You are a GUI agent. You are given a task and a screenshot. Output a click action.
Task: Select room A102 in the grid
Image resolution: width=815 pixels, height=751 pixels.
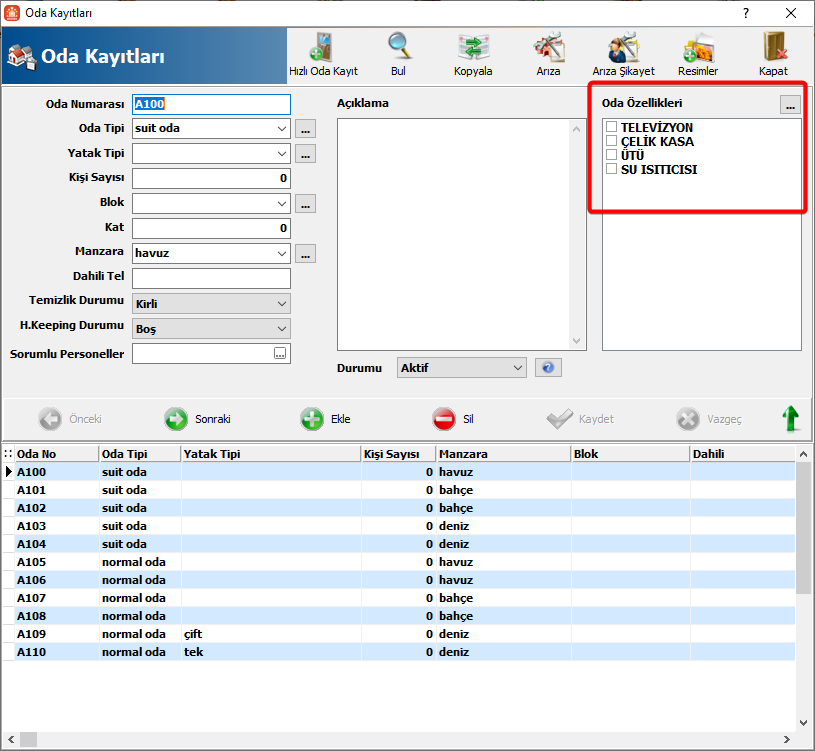point(399,508)
